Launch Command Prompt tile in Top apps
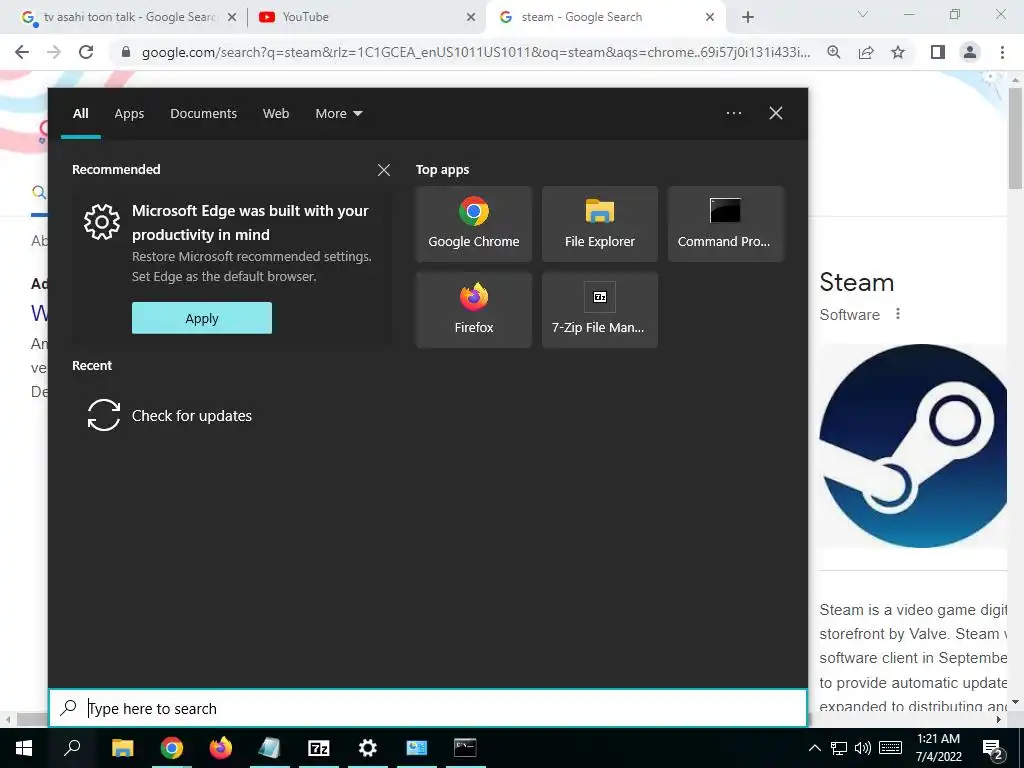The height and width of the screenshot is (768, 1024). point(725,224)
